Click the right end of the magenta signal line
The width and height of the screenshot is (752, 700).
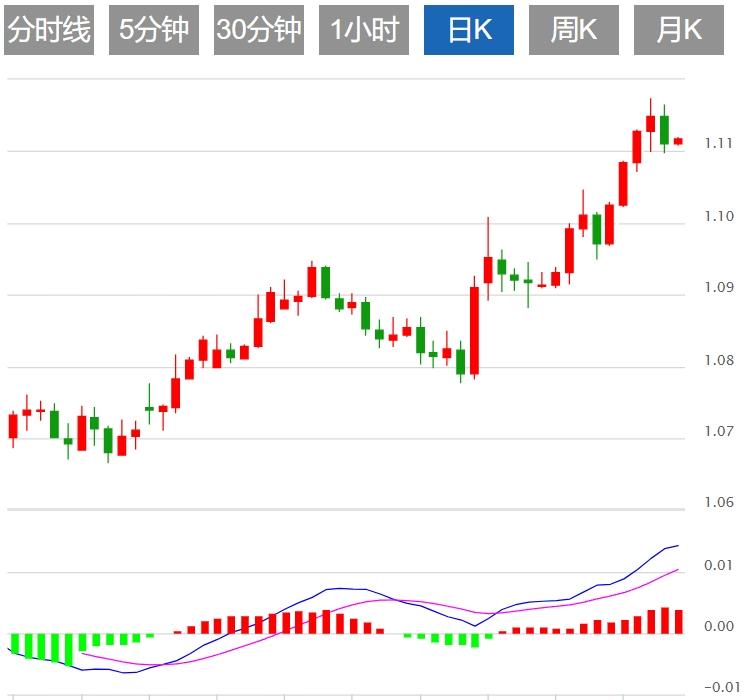pyautogui.click(x=677, y=570)
